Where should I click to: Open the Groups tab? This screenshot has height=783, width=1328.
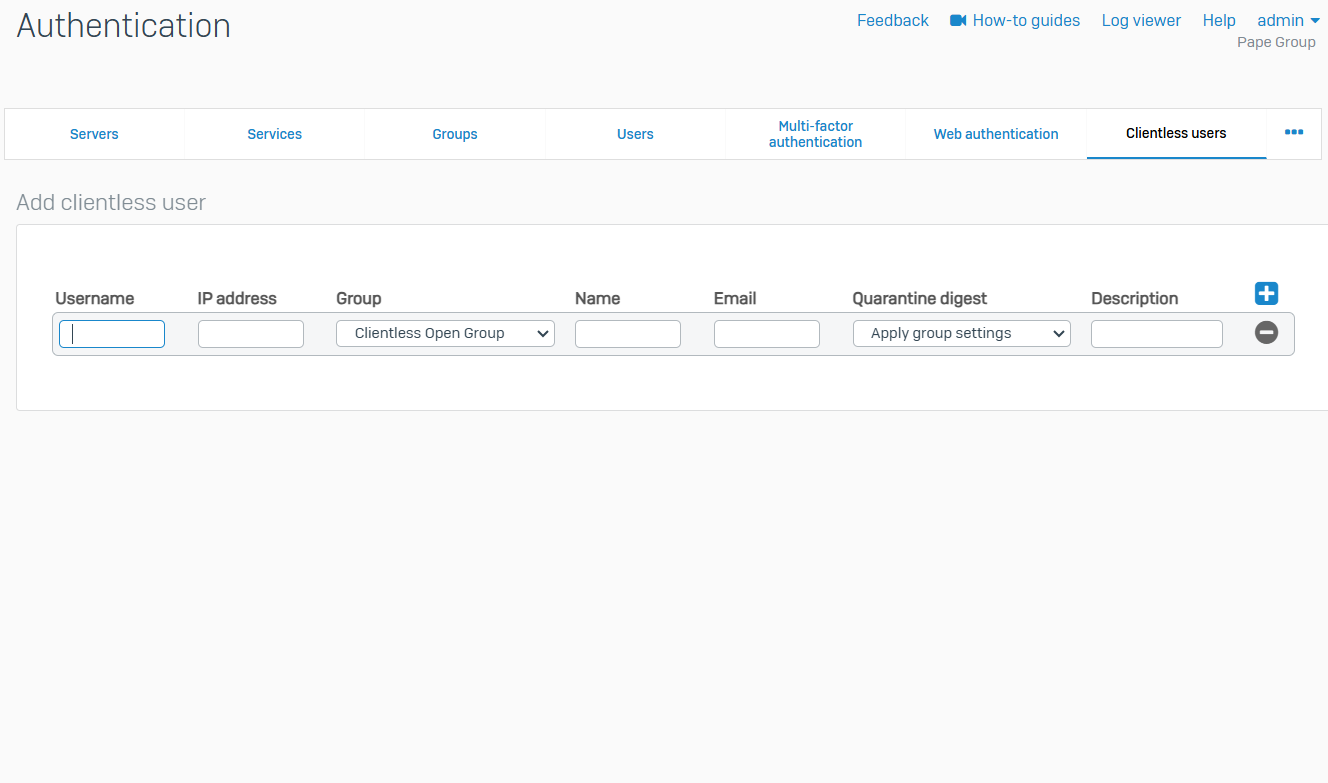[x=455, y=134]
